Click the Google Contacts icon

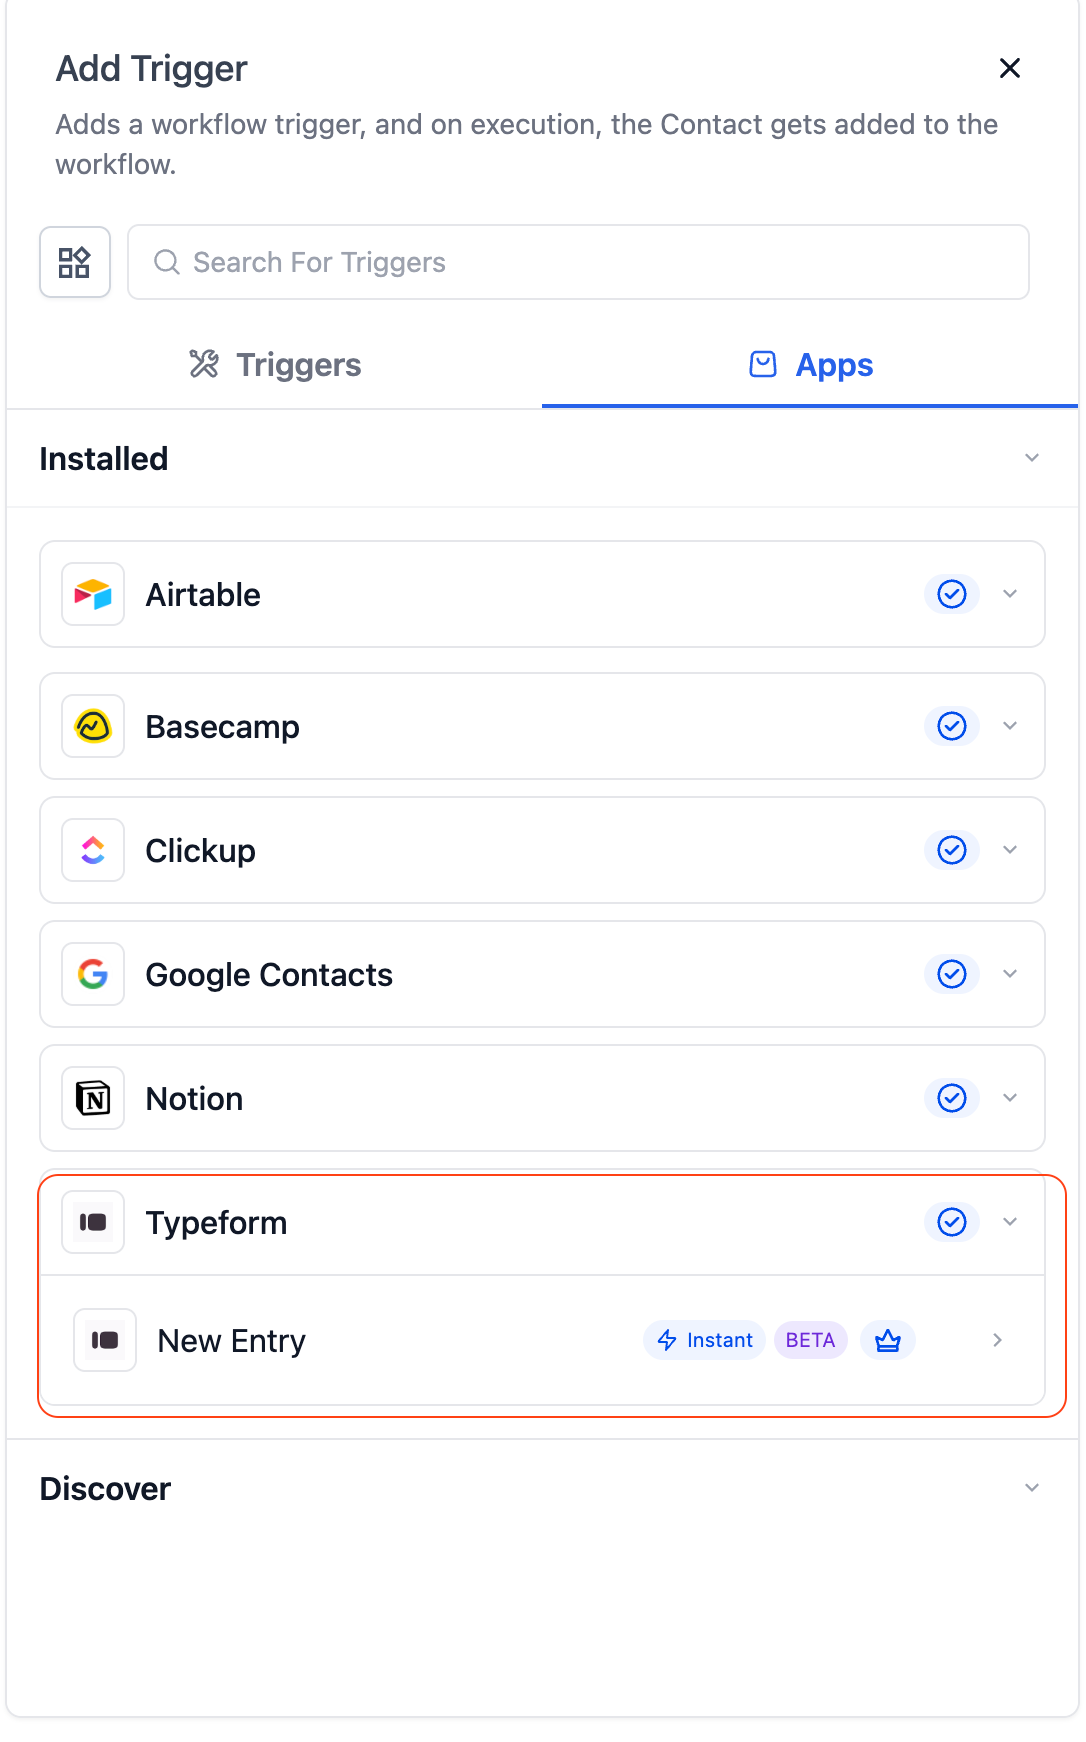[x=92, y=974]
